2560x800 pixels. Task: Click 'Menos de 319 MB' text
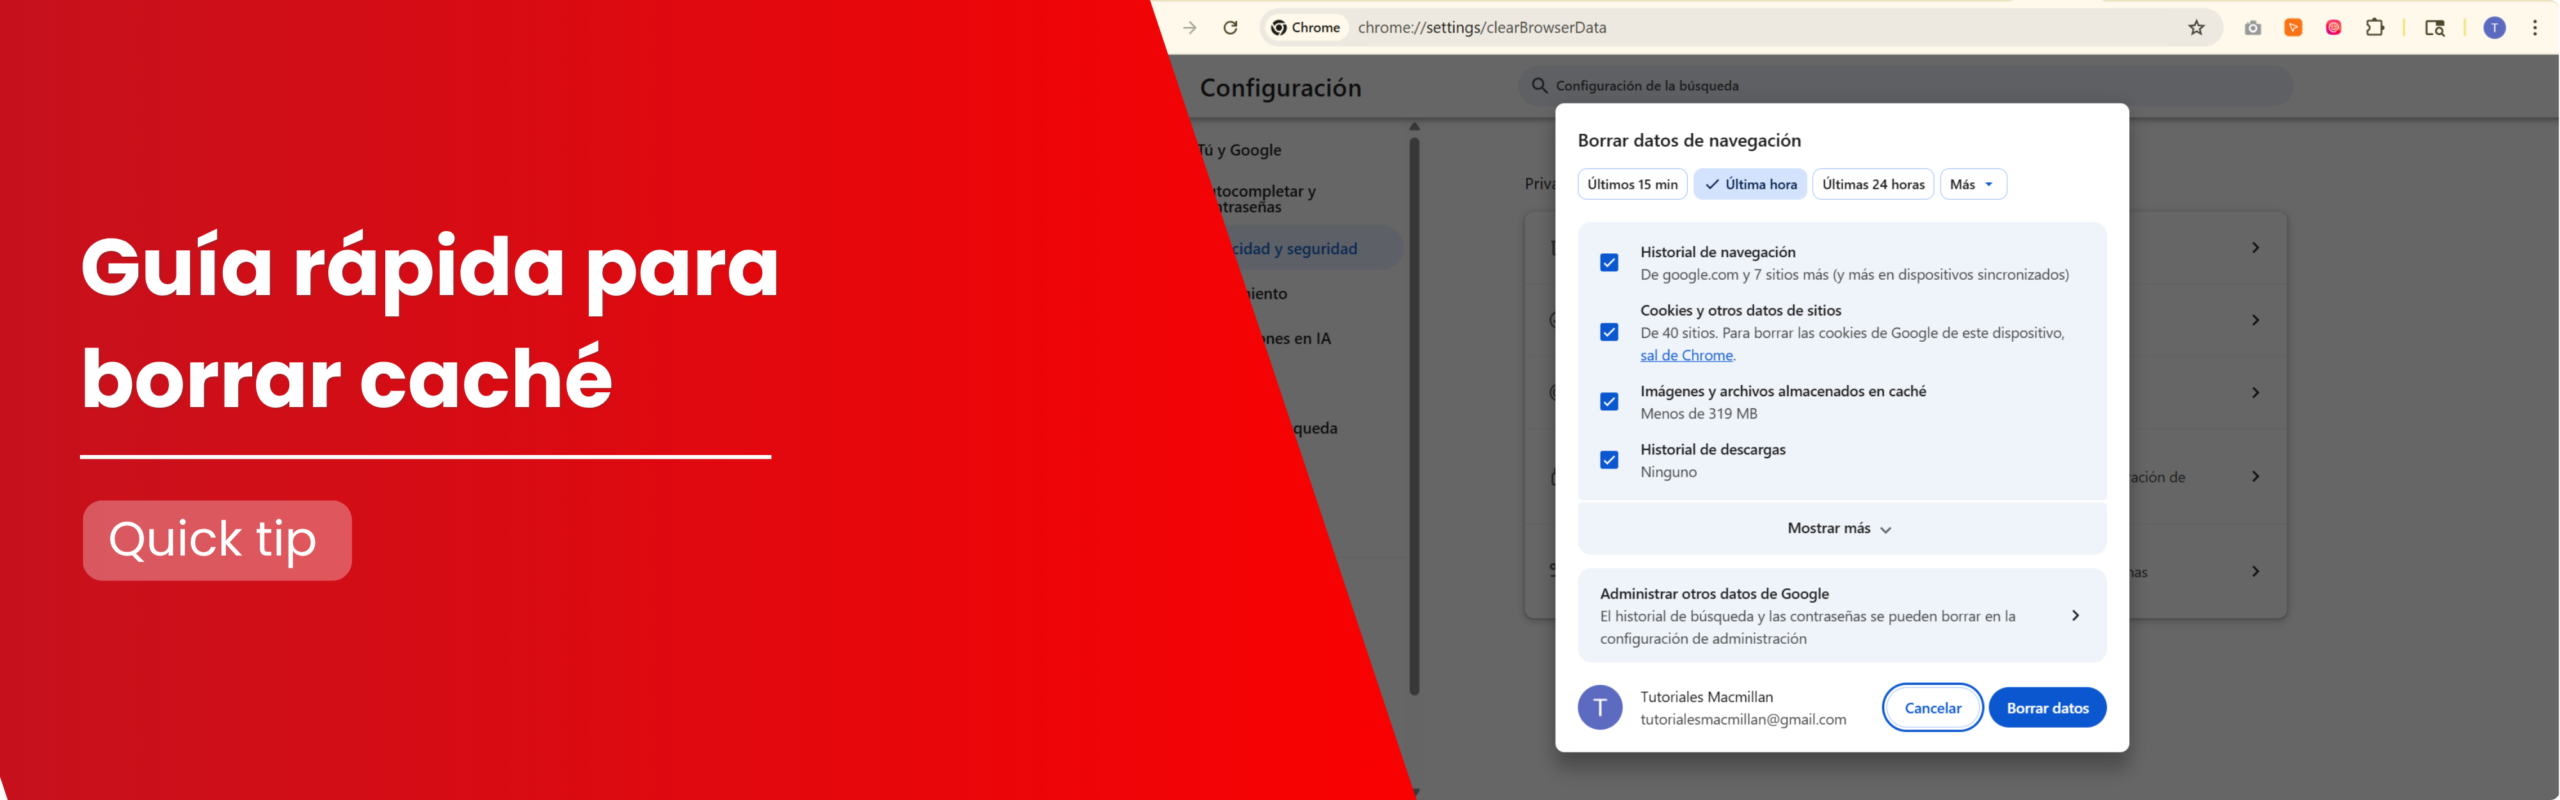click(1698, 414)
